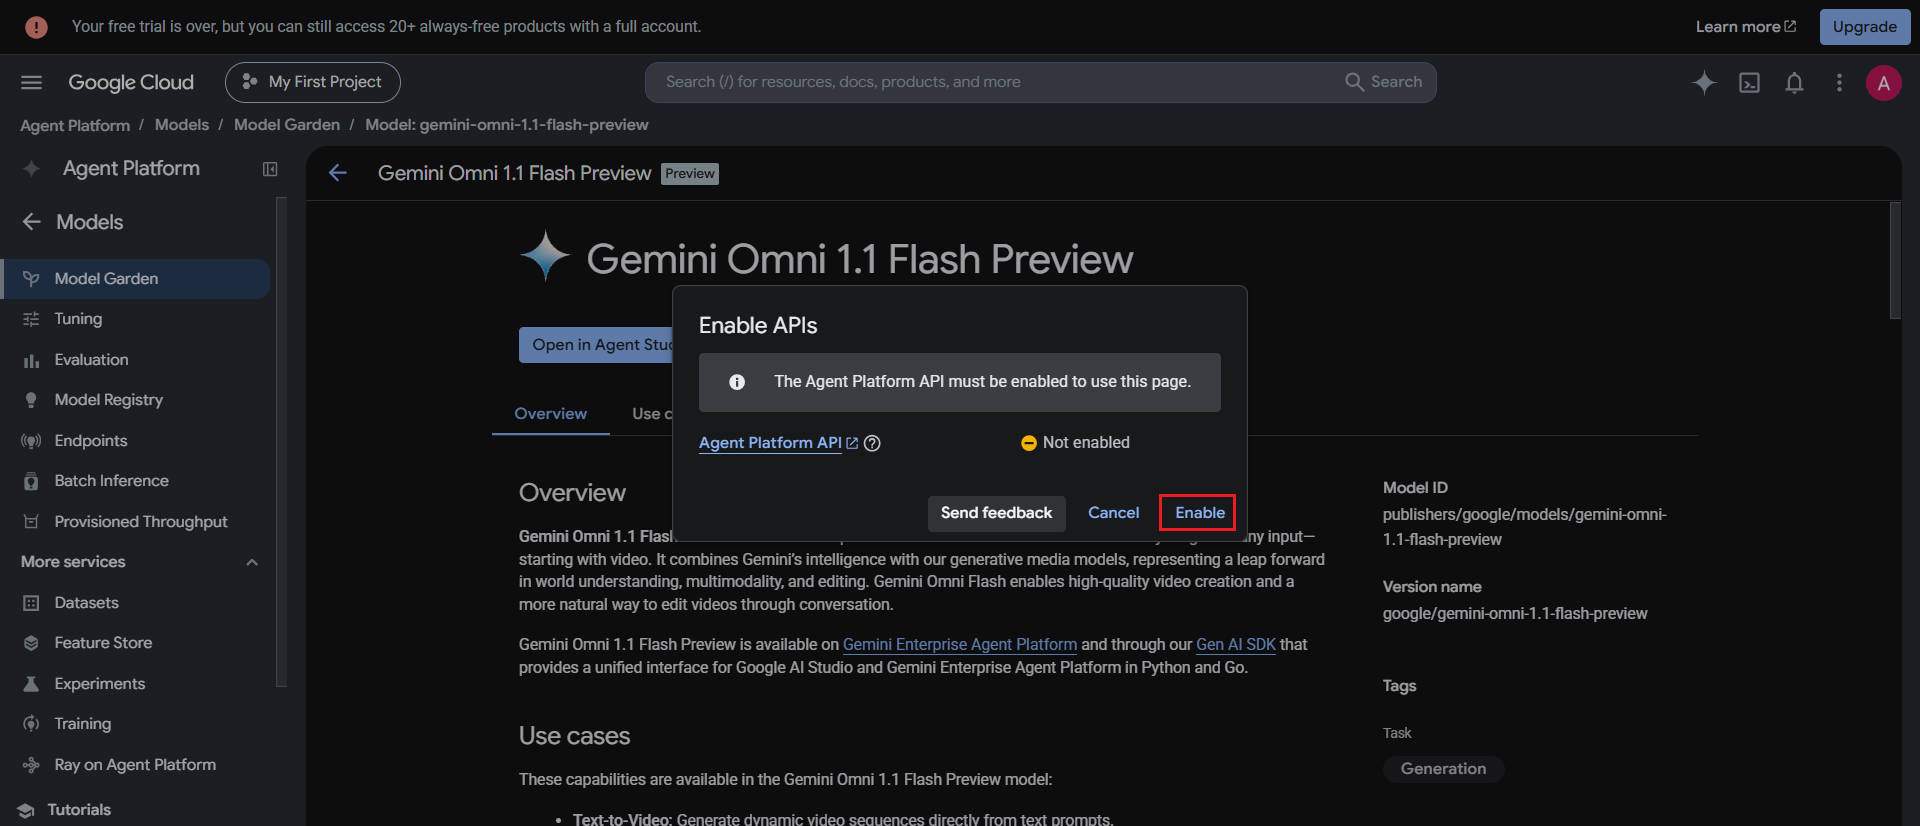Activate Cloud Shell terminal icon
Screen dimensions: 1920x826
tap(1749, 83)
